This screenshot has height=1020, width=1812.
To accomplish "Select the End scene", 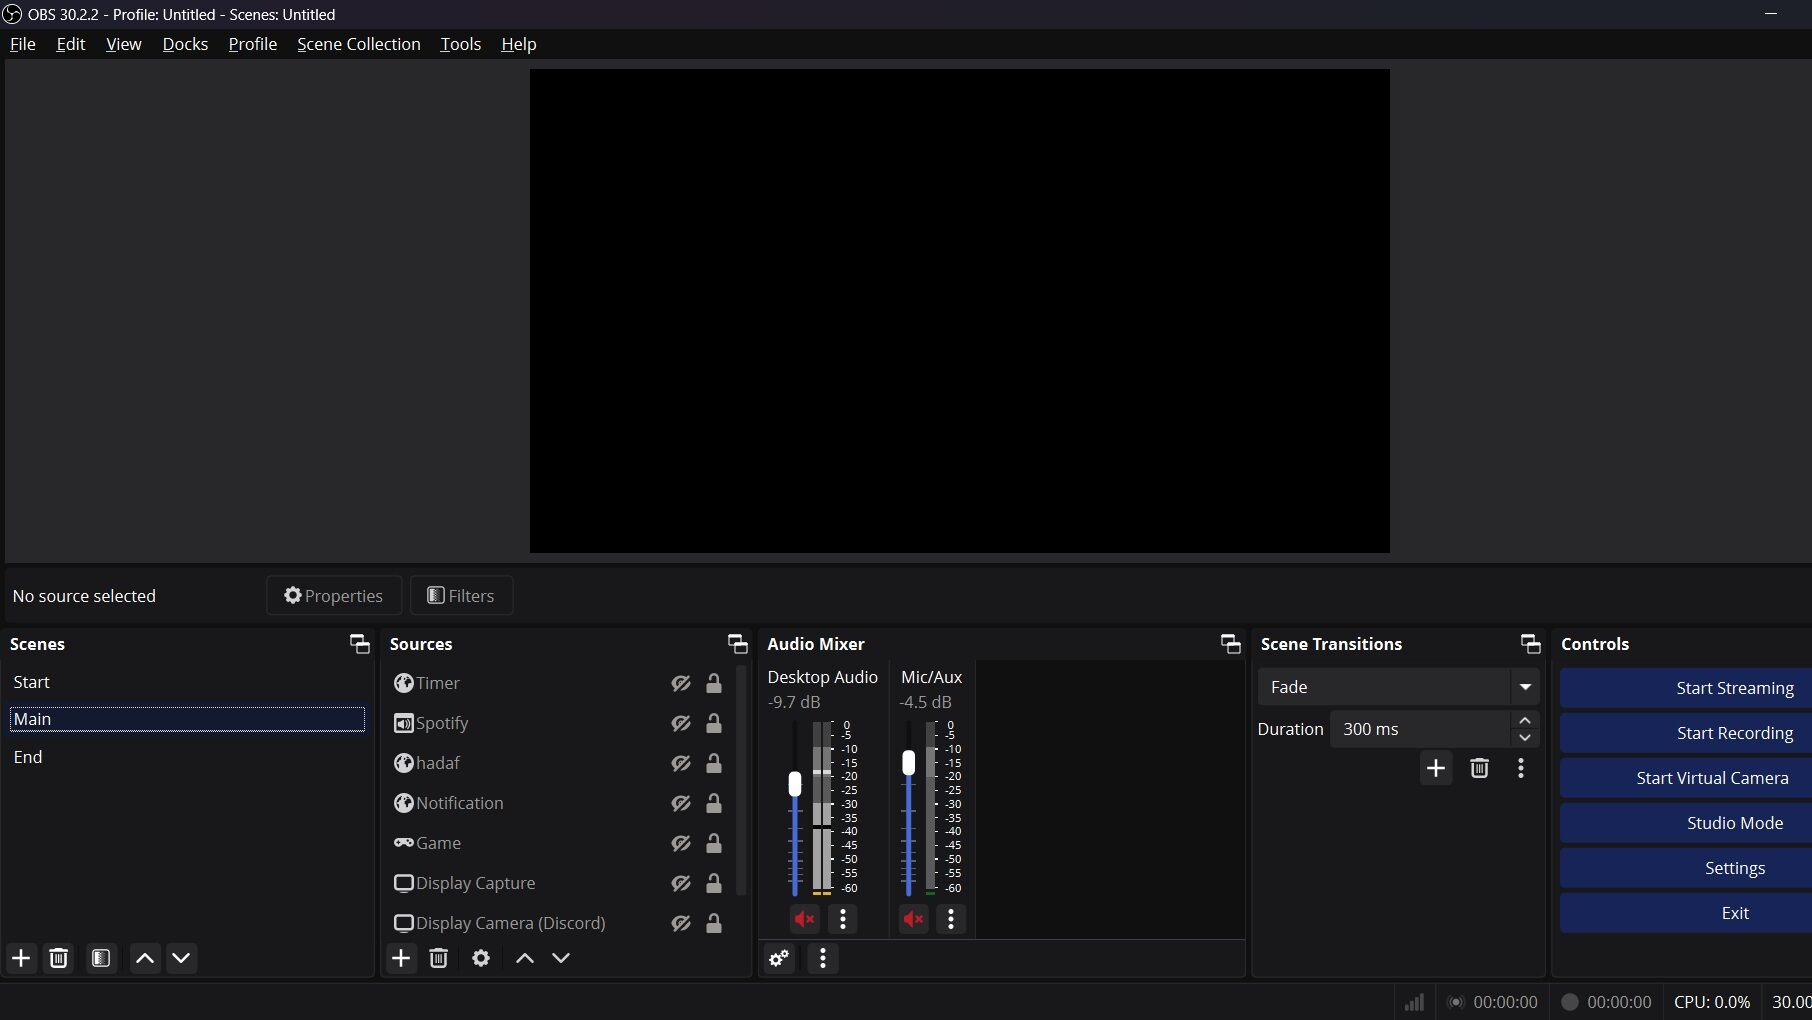I will click(187, 757).
